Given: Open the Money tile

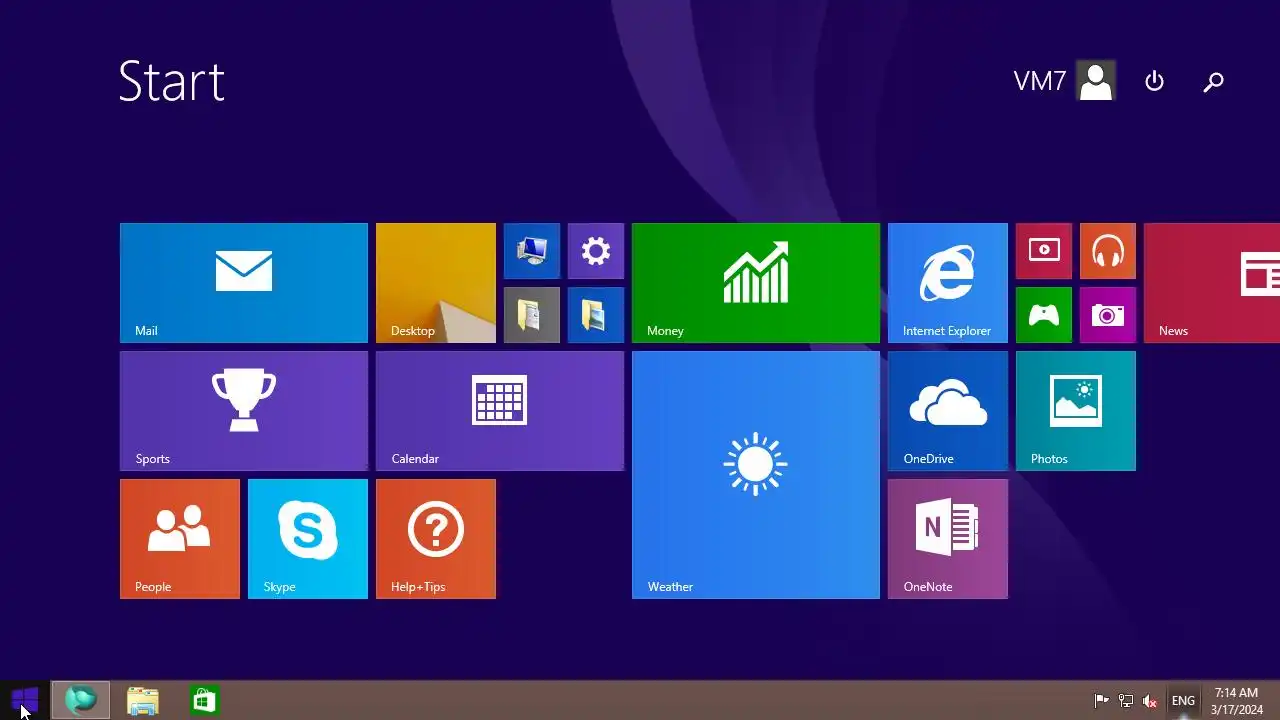Looking at the screenshot, I should [756, 283].
